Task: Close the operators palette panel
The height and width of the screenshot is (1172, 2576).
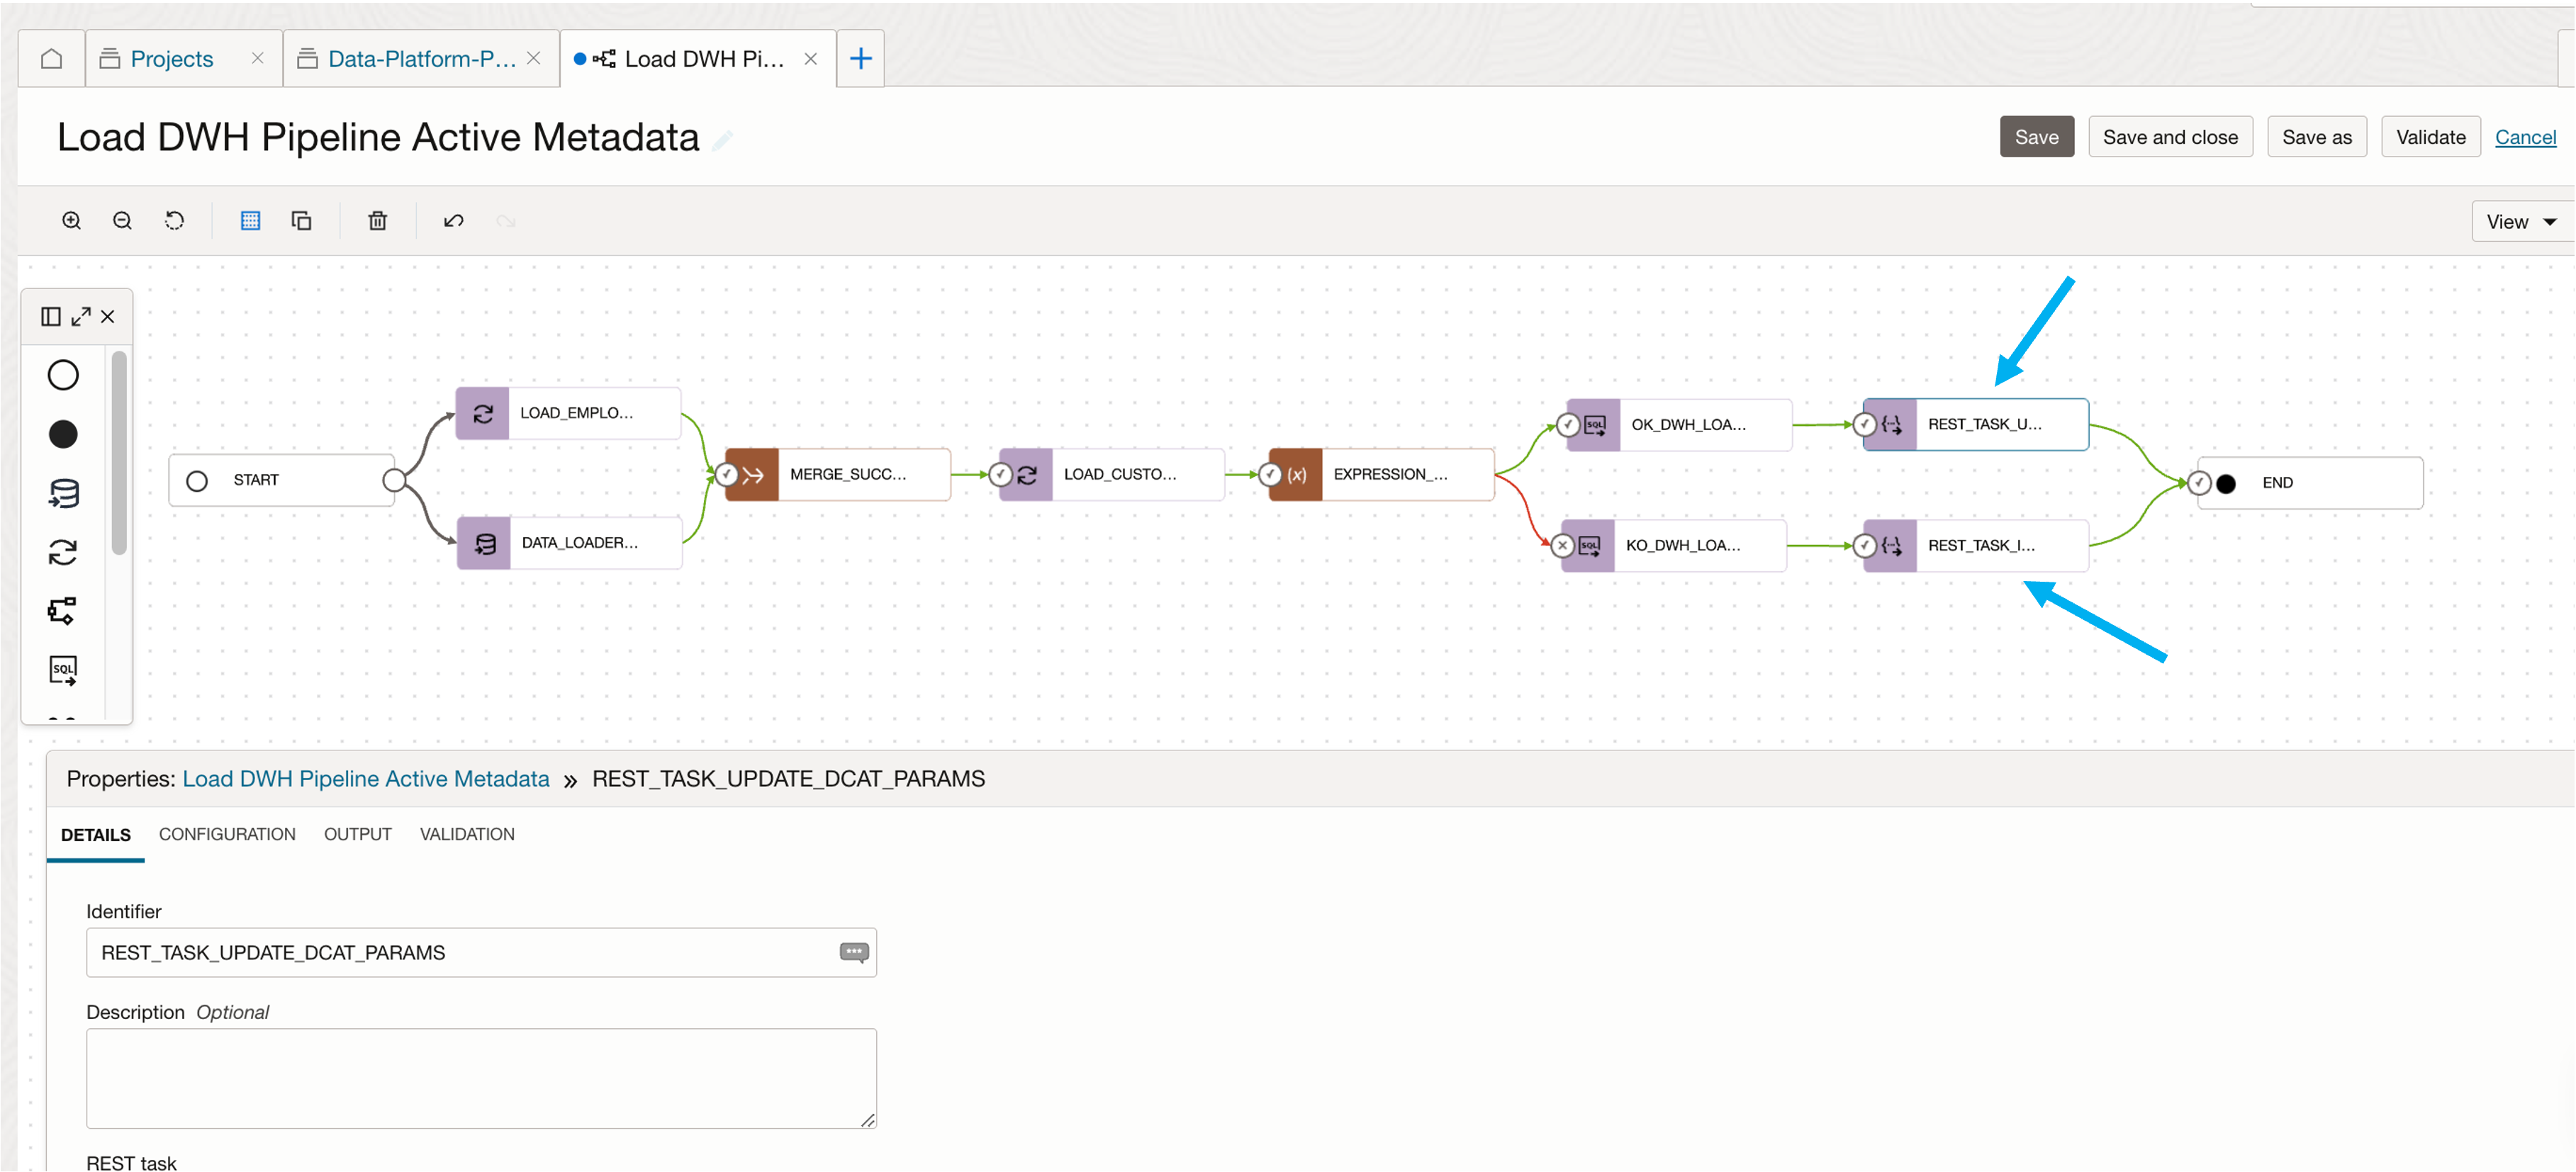Action: (x=108, y=317)
